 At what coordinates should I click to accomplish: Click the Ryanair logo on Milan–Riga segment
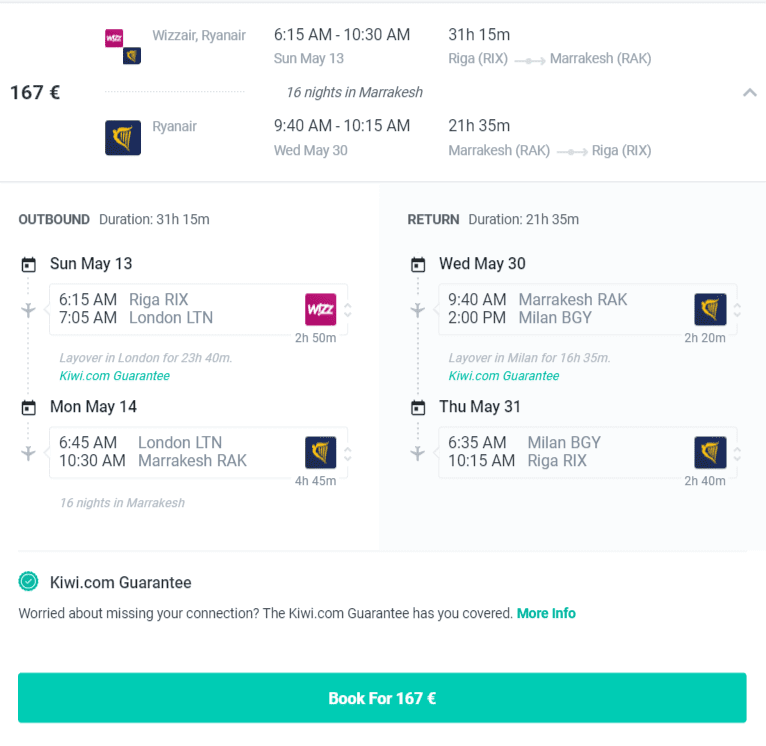[x=710, y=452]
